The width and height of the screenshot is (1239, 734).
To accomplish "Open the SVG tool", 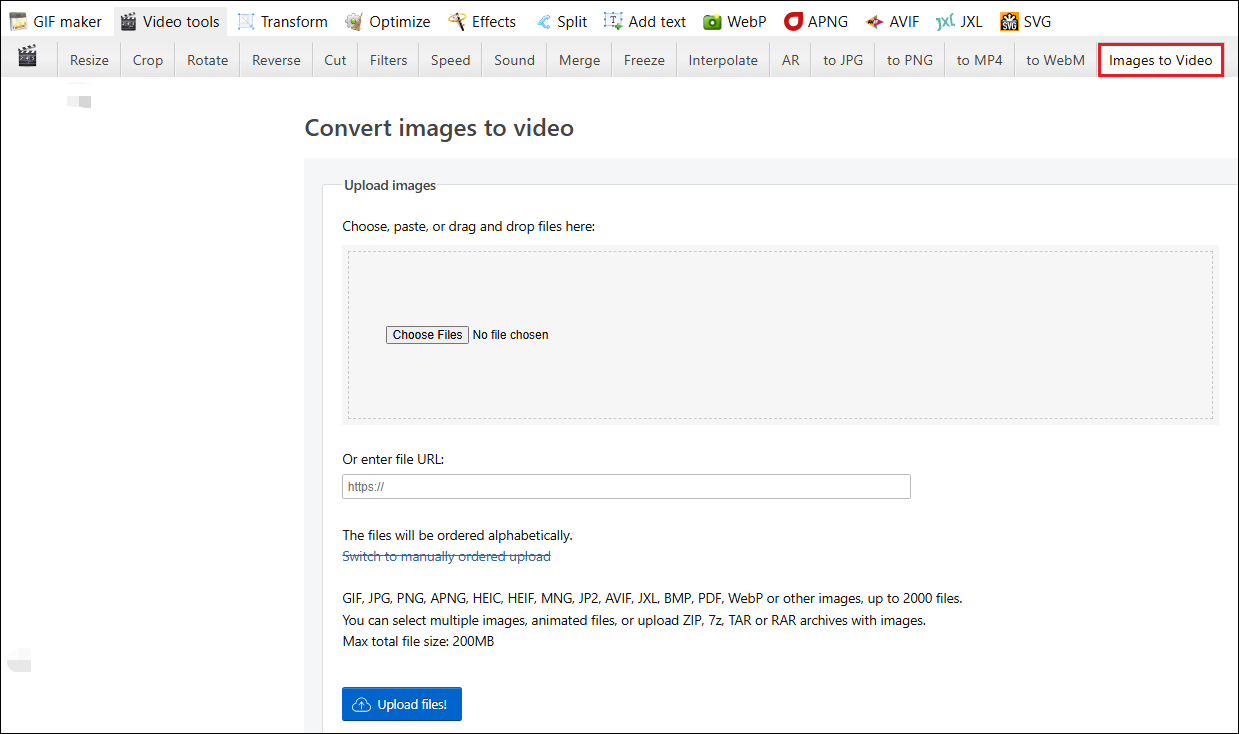I will [x=1026, y=20].
